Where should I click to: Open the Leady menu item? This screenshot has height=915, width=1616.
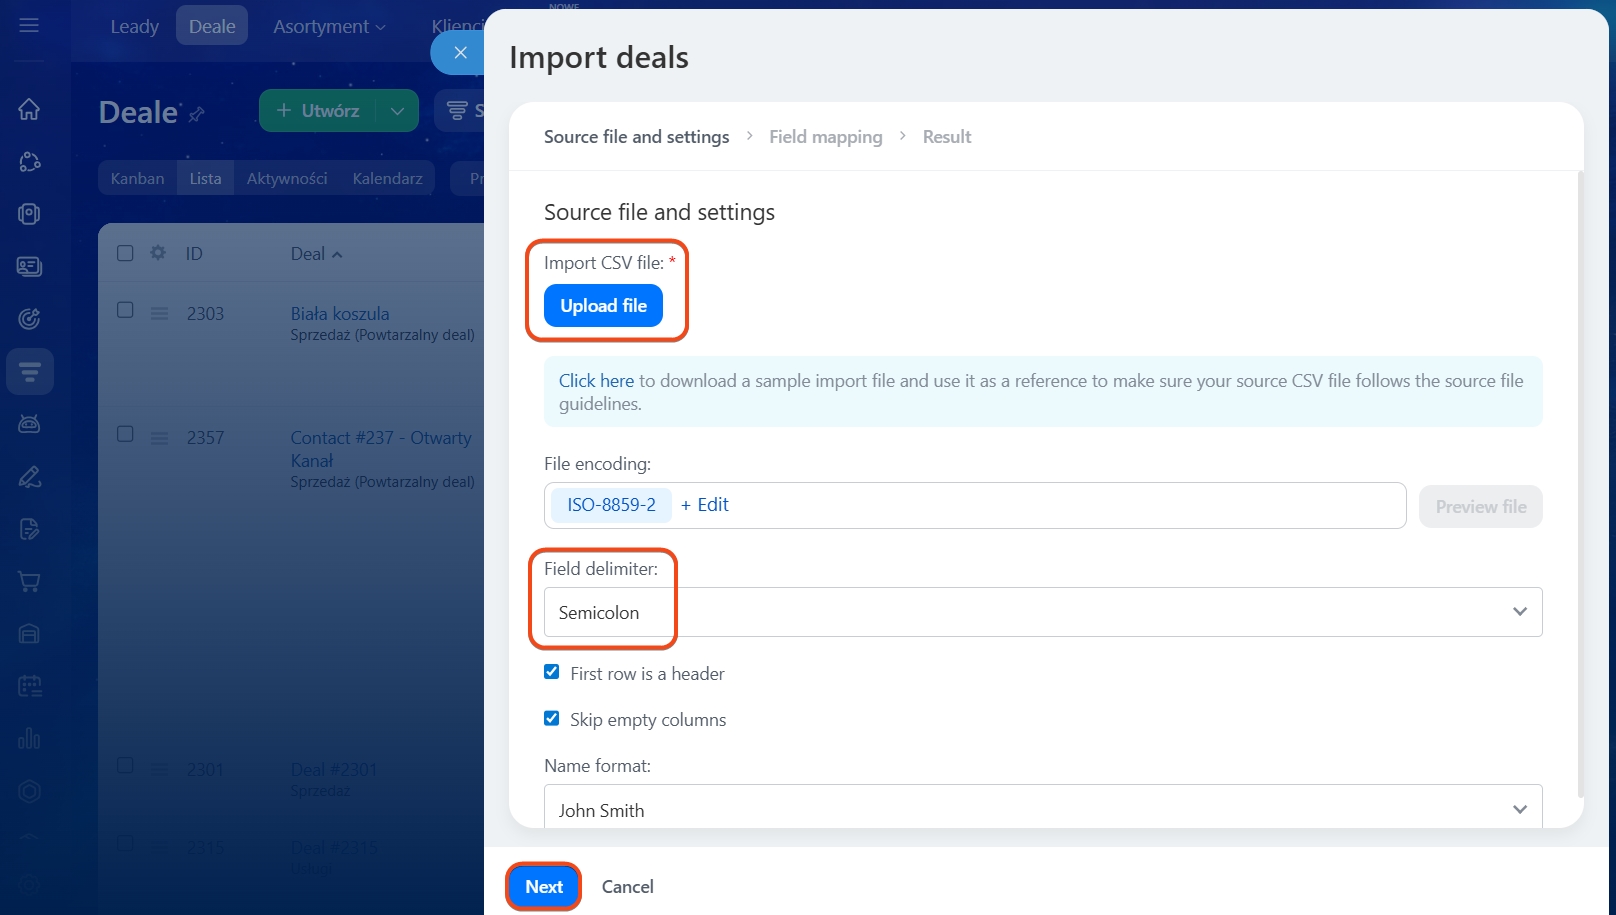[x=134, y=27]
